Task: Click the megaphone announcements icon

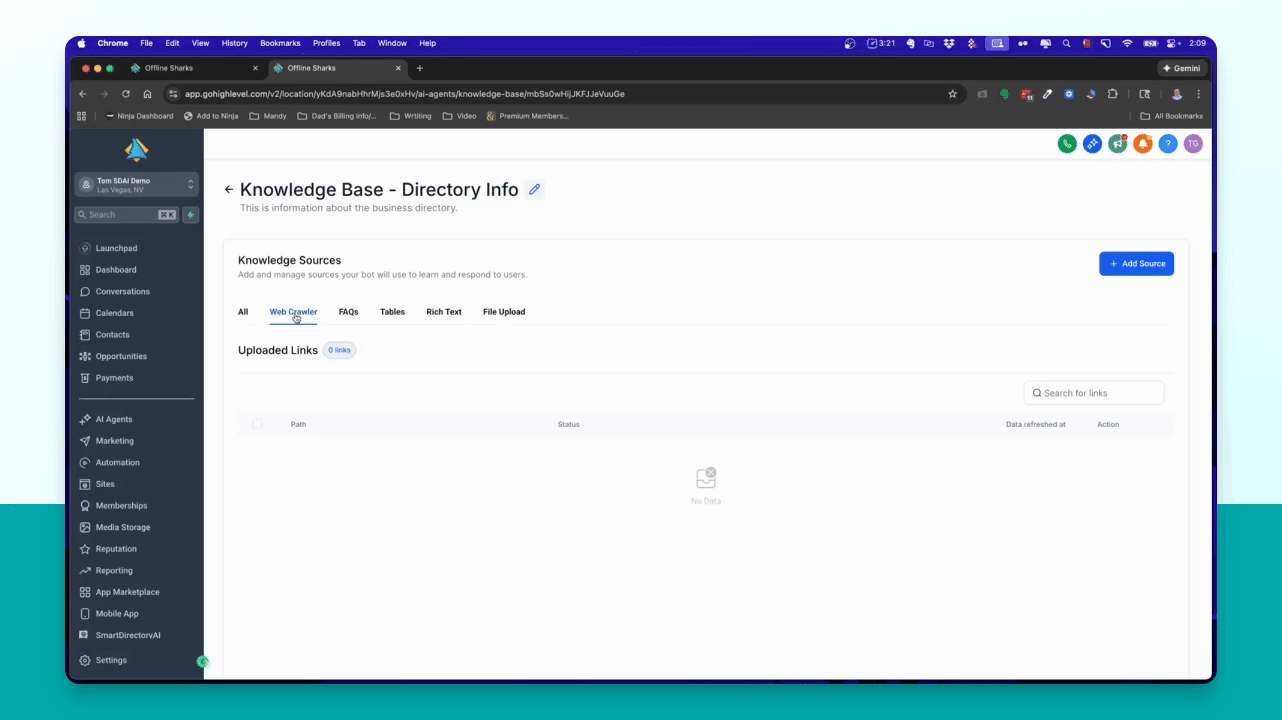Action: pos(1117,144)
